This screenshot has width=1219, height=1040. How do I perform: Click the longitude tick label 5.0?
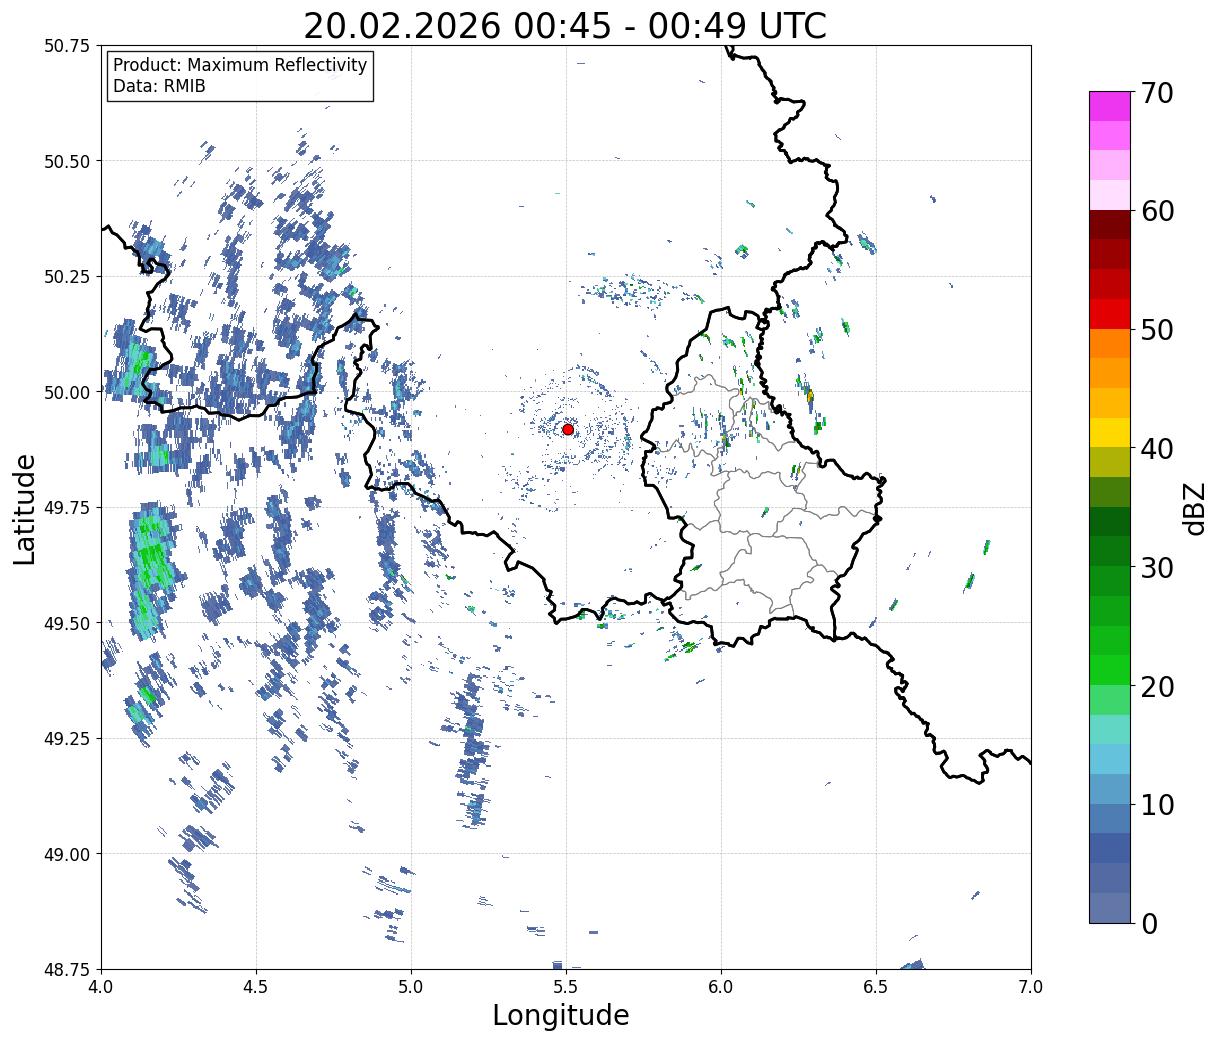point(411,987)
